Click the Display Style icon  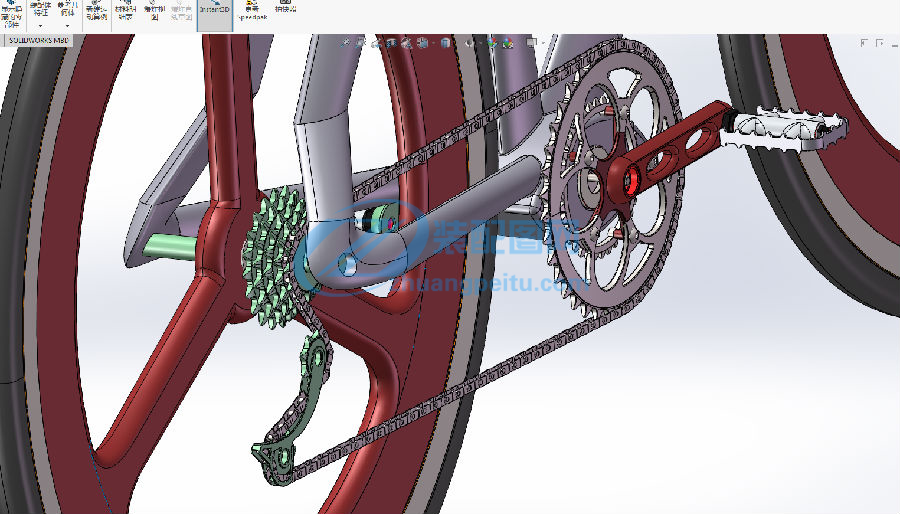point(446,42)
